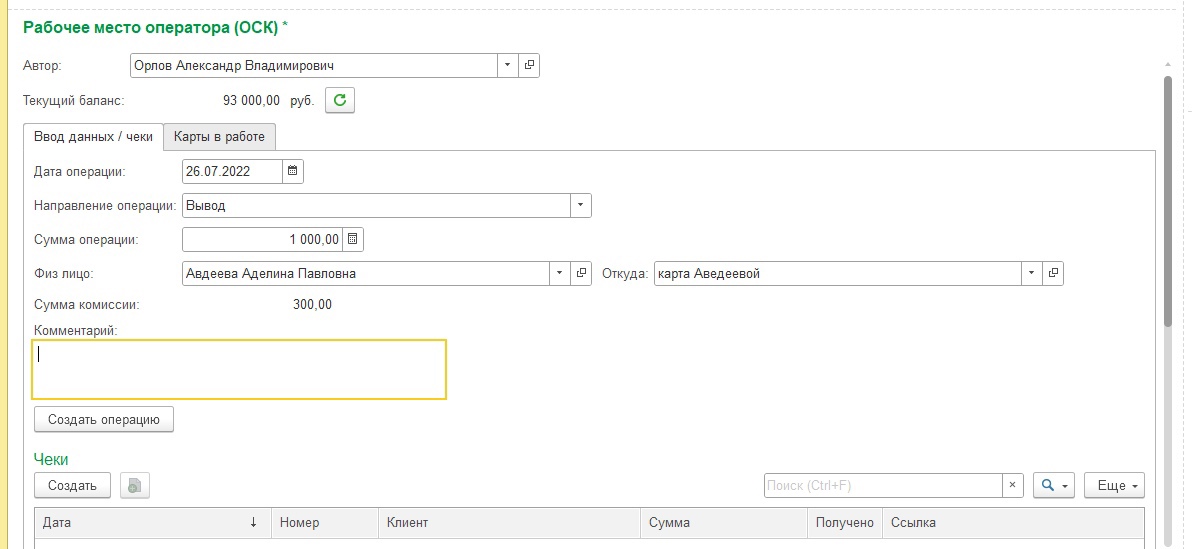Click the Автор field with Орлов Александр Владимирович
The image size is (1192, 549).
tap(314, 65)
